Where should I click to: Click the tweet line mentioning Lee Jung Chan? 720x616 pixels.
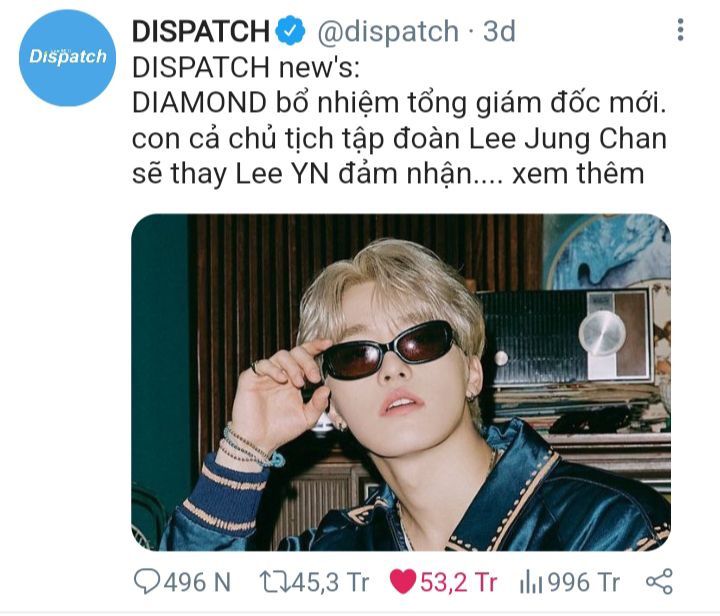(399, 139)
